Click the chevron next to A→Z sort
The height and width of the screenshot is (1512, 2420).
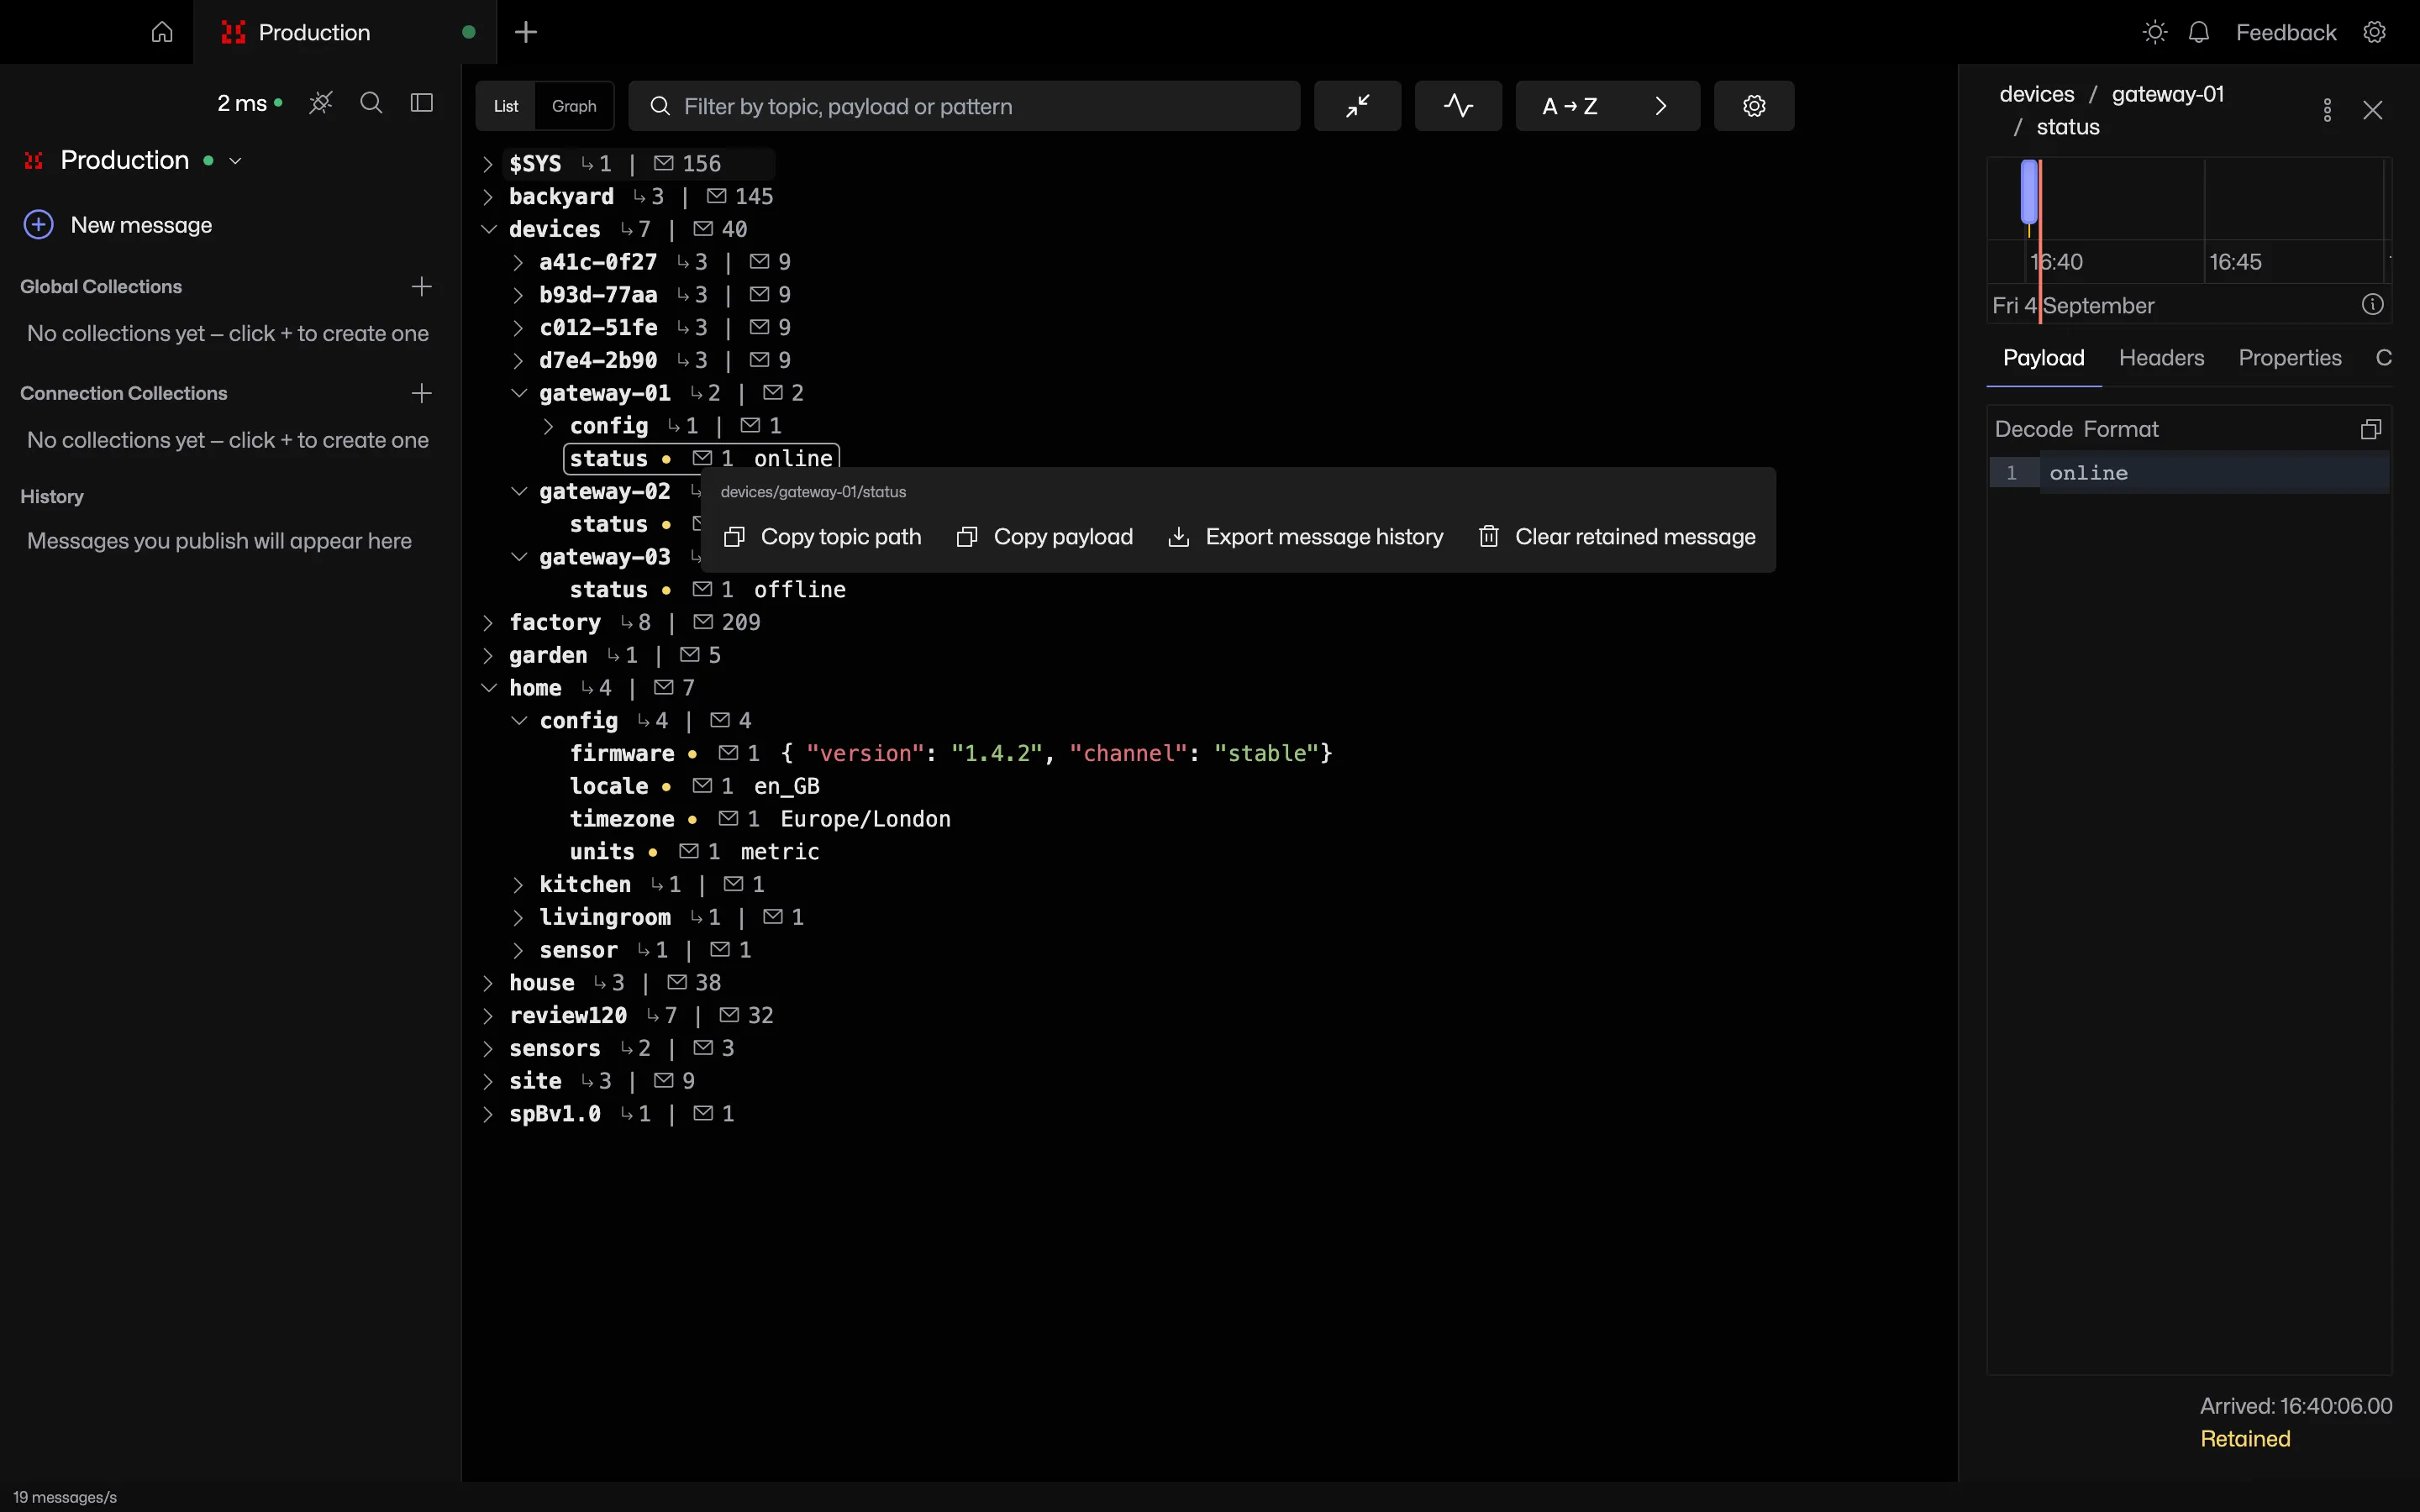[1661, 106]
